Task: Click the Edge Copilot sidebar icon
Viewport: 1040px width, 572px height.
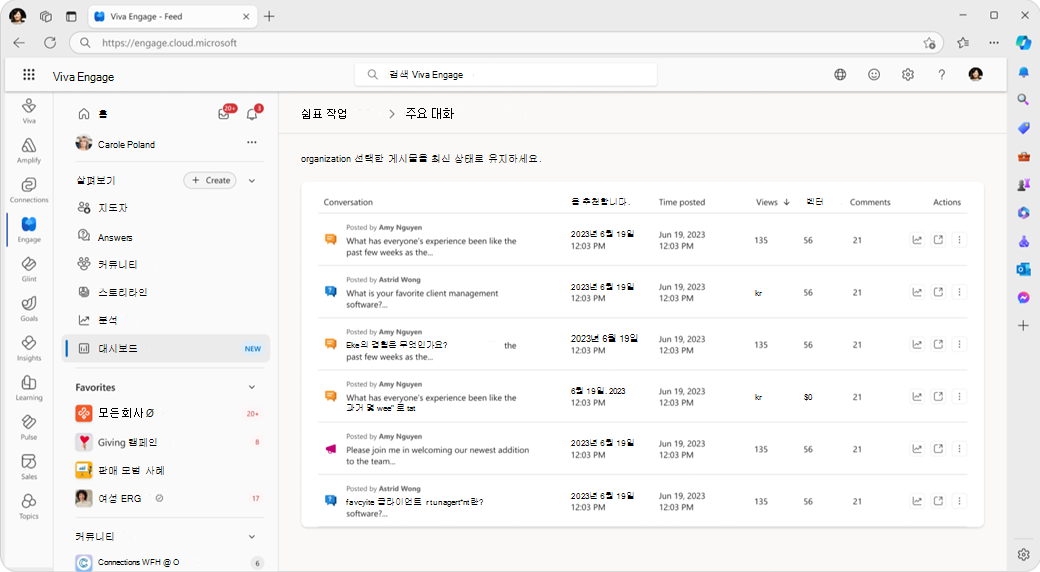Action: [x=1023, y=42]
